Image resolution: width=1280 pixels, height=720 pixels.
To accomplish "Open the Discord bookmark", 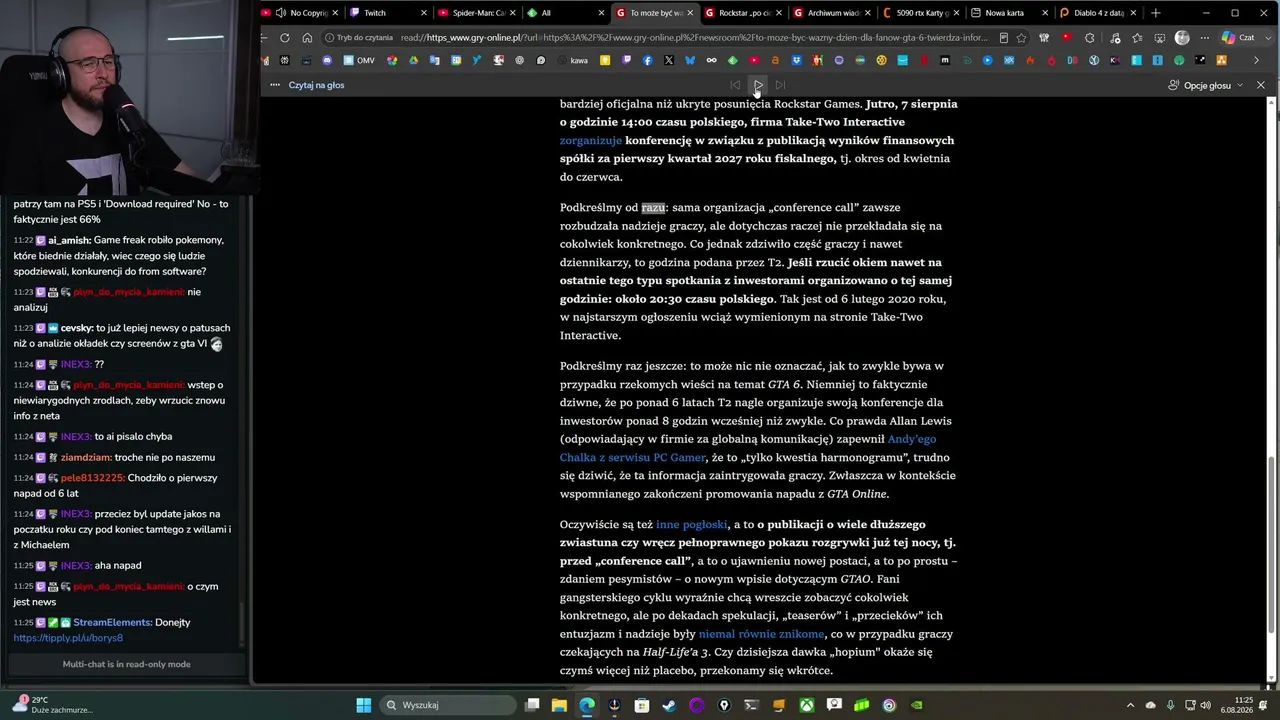I will click(x=327, y=60).
